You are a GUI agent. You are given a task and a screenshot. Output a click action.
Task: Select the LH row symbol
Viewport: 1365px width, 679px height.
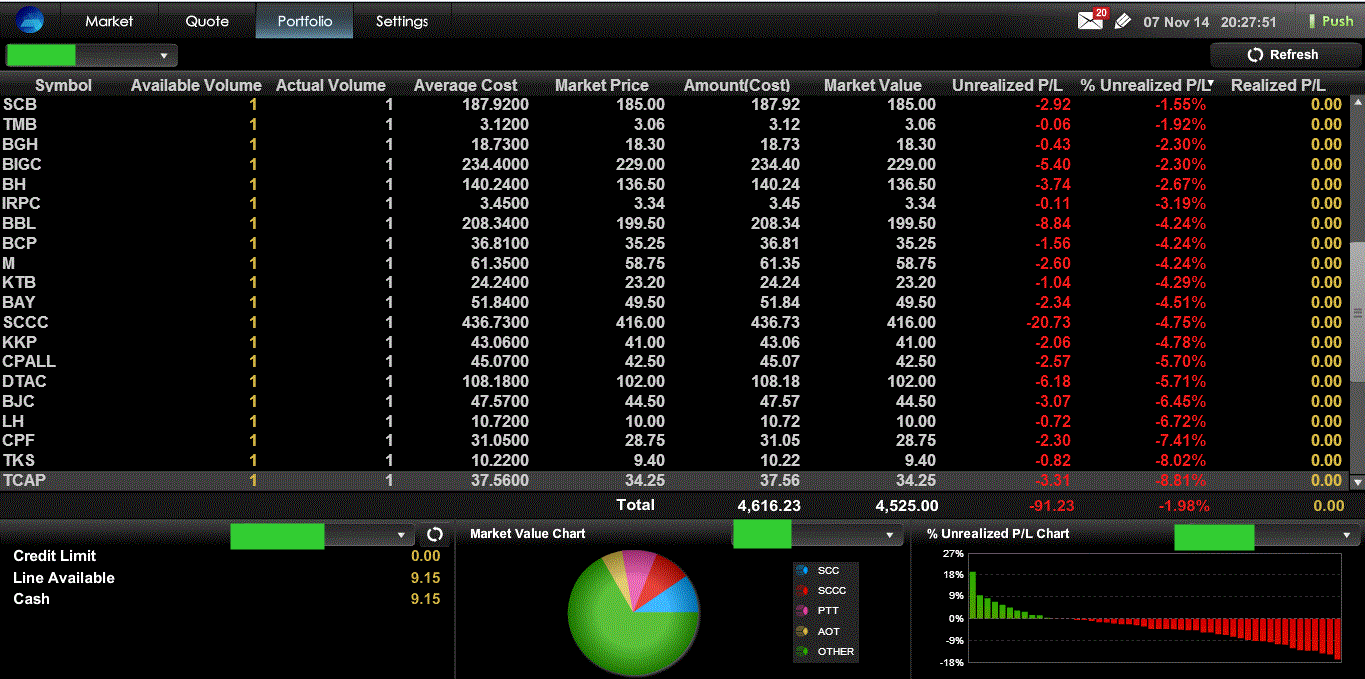pyautogui.click(x=14, y=421)
